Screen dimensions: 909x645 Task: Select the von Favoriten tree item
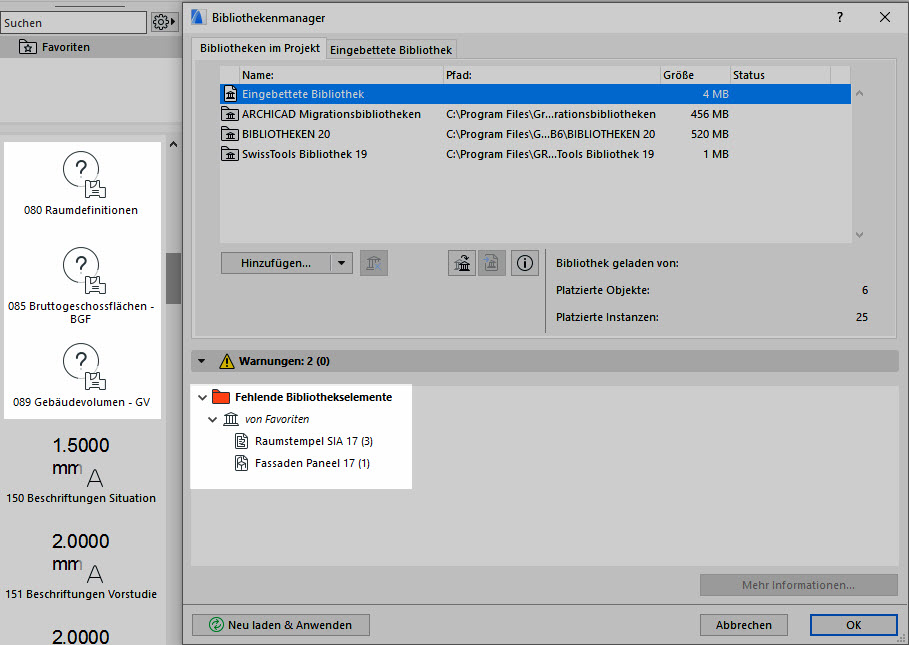tap(277, 419)
